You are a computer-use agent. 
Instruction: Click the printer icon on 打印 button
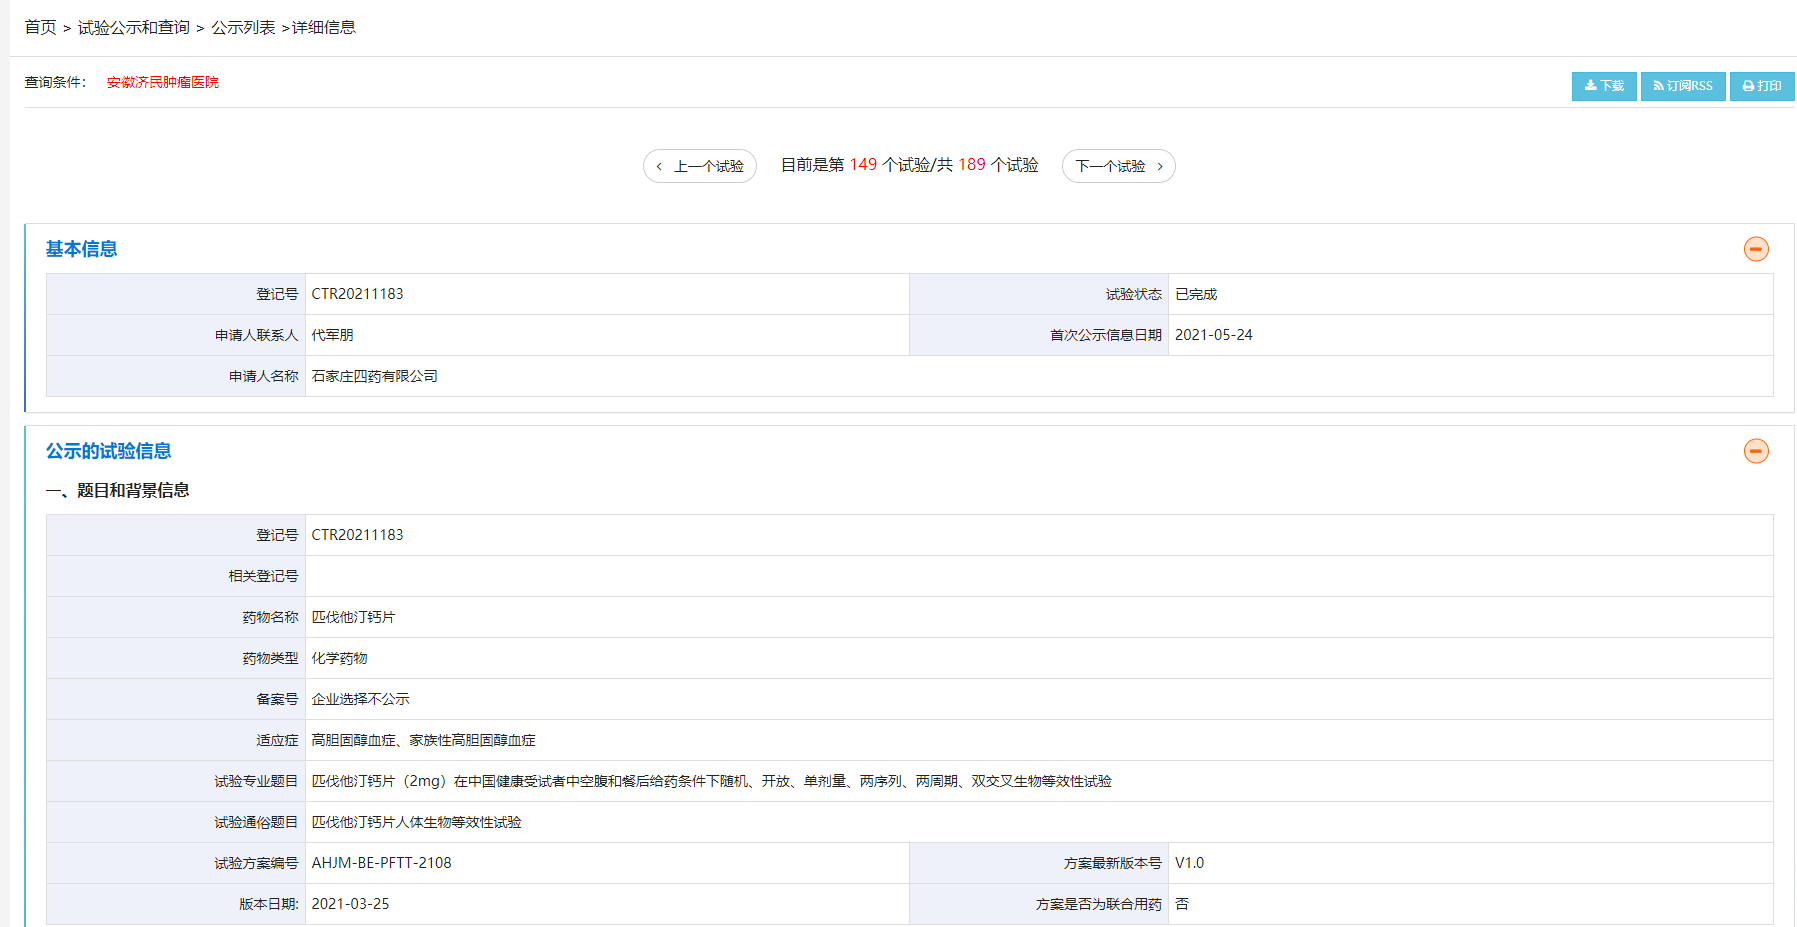1748,86
